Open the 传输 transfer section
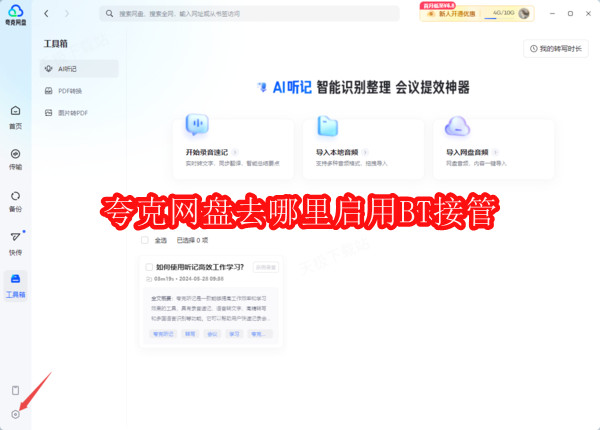The image size is (600, 430). coord(15,160)
